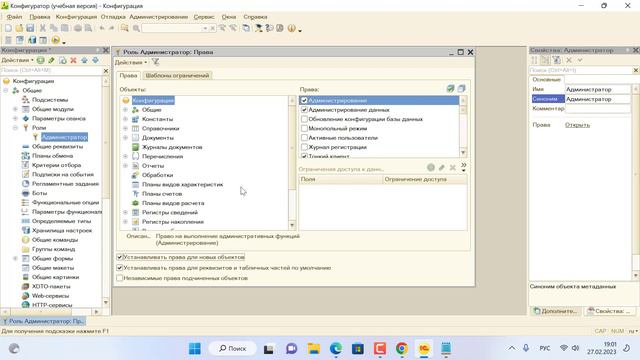Expand the Константы node in objects tree
This screenshot has height=360, width=640.
(x=125, y=119)
